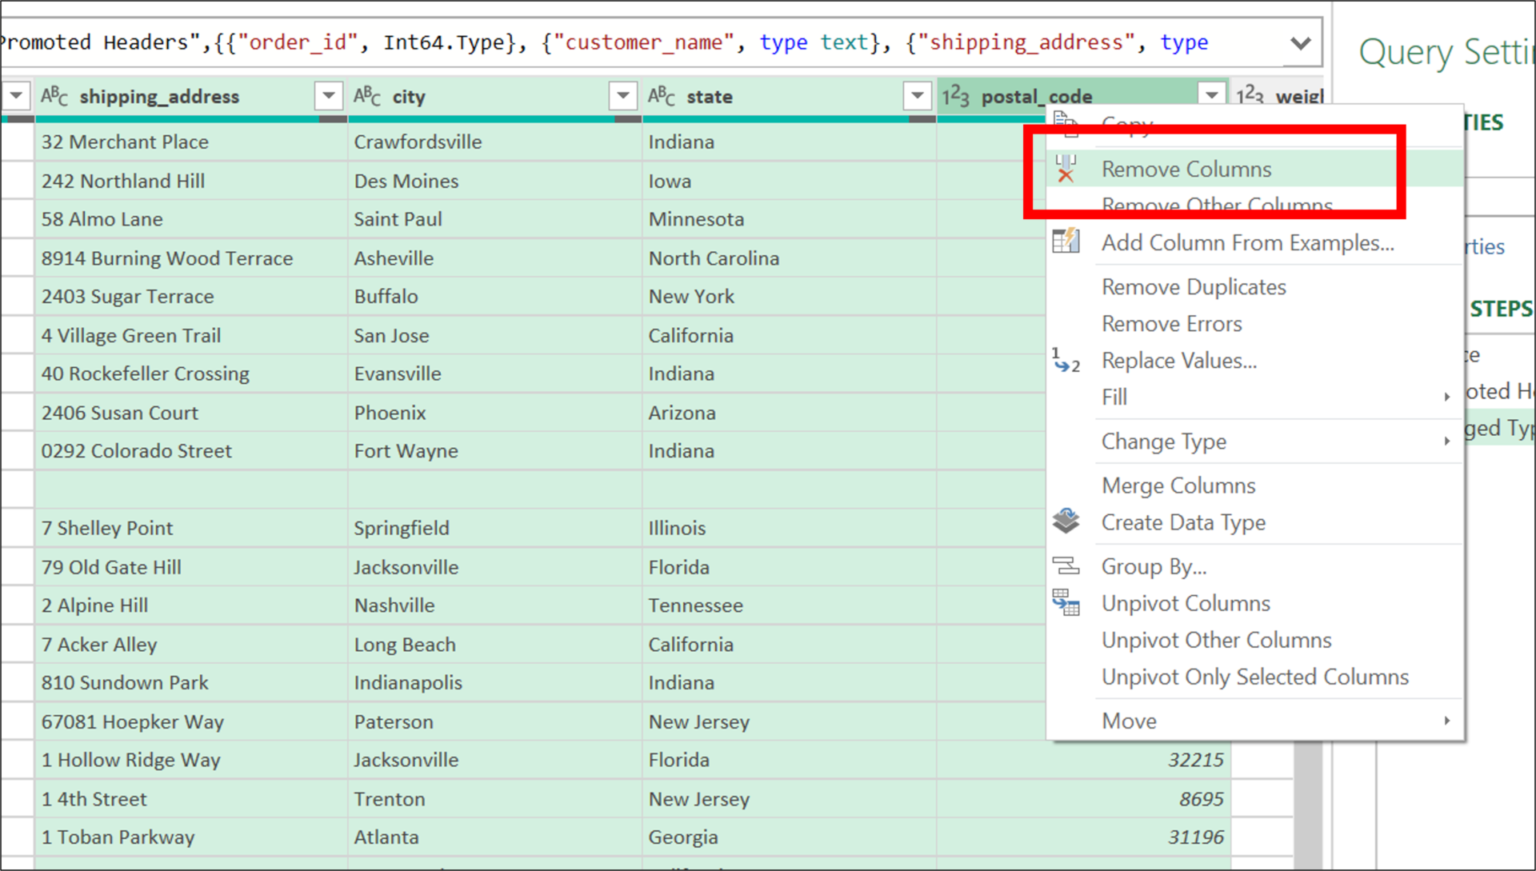Image resolution: width=1536 pixels, height=871 pixels.
Task: Choose Remove Columns from the context menu
Action: (x=1254, y=169)
